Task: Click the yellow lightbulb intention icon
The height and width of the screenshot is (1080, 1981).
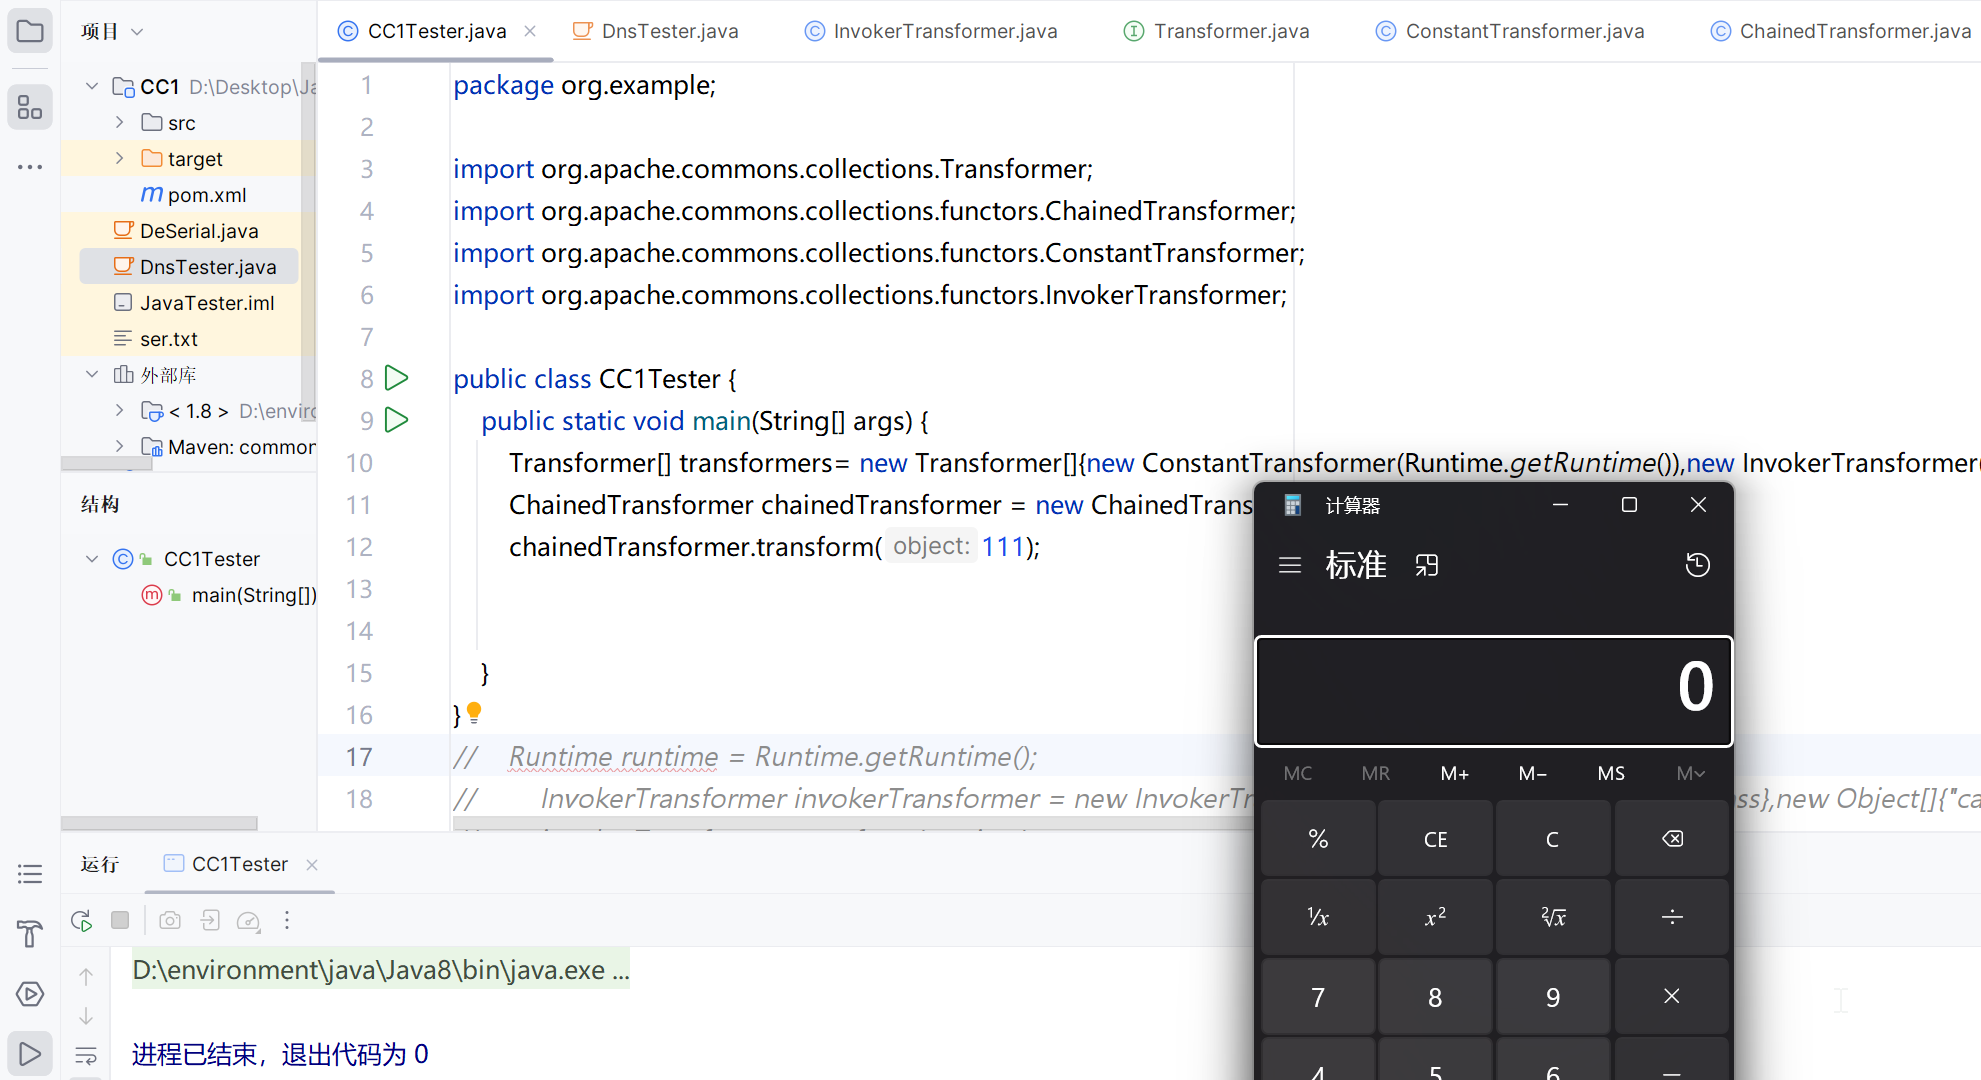Action: tap(474, 712)
